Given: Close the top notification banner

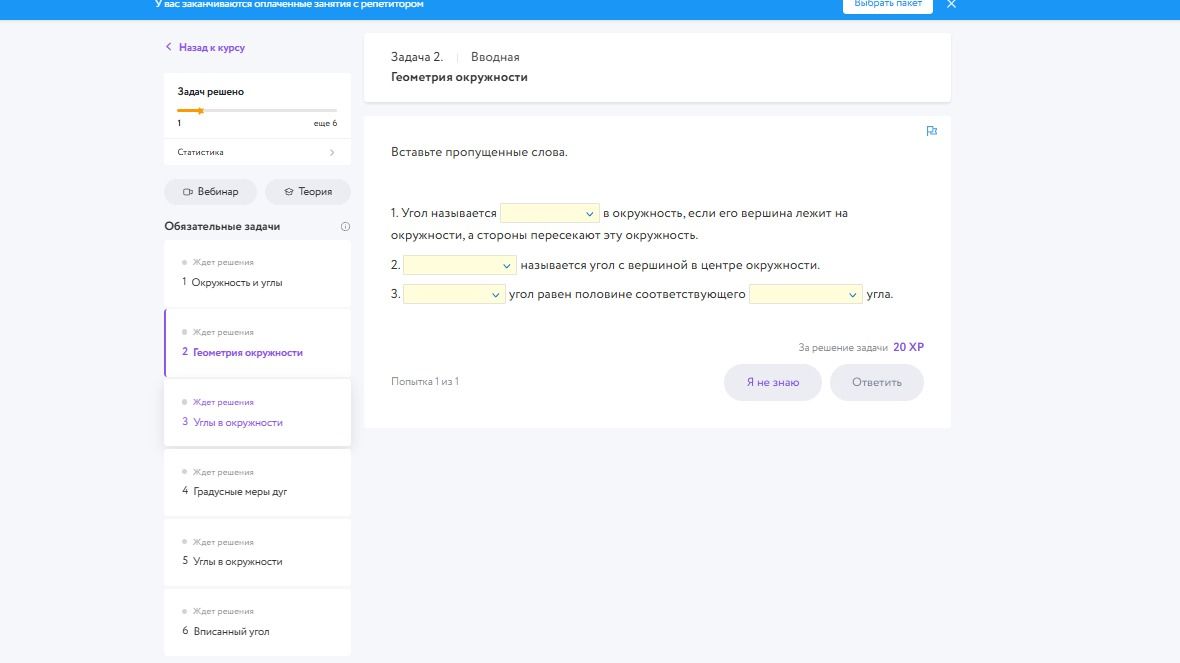Looking at the screenshot, I should 951,5.
